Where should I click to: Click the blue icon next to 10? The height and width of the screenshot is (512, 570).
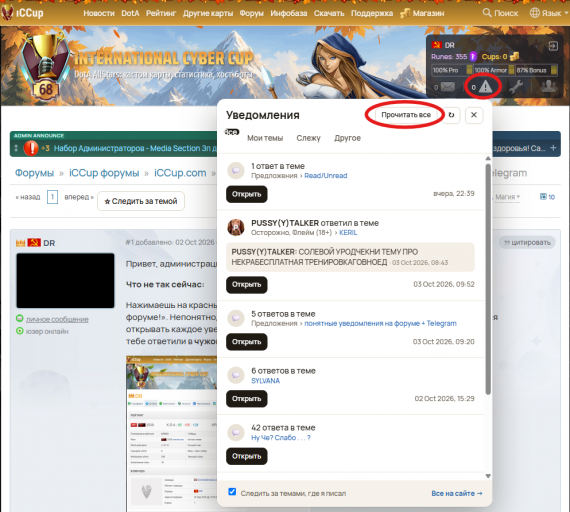pos(543,197)
